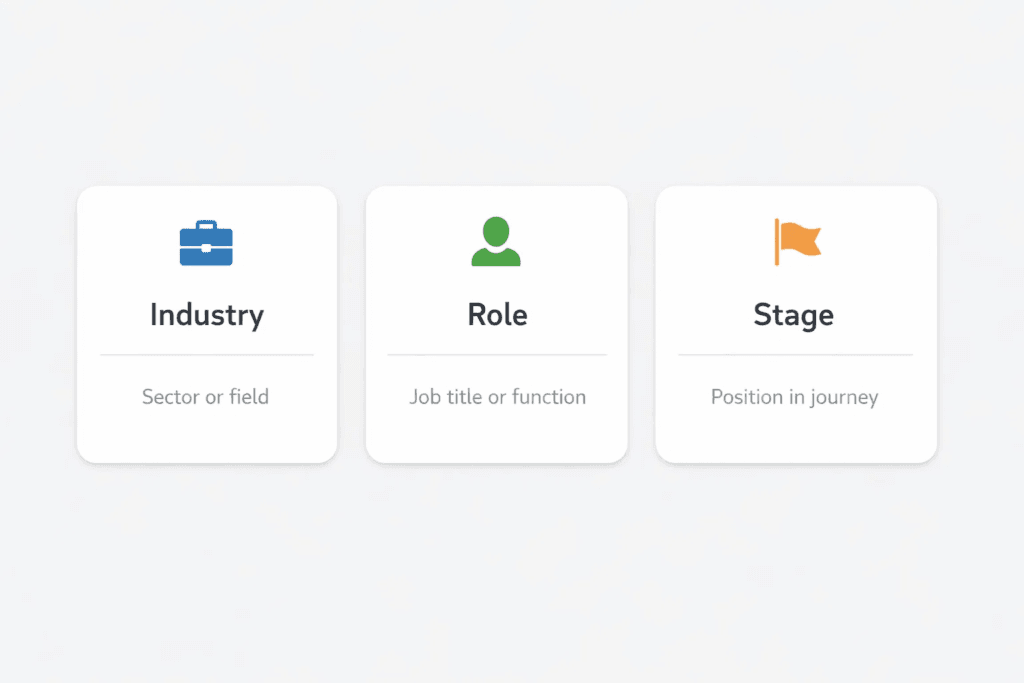Image resolution: width=1024 pixels, height=683 pixels.
Task: Click the Role heading text
Action: (496, 314)
